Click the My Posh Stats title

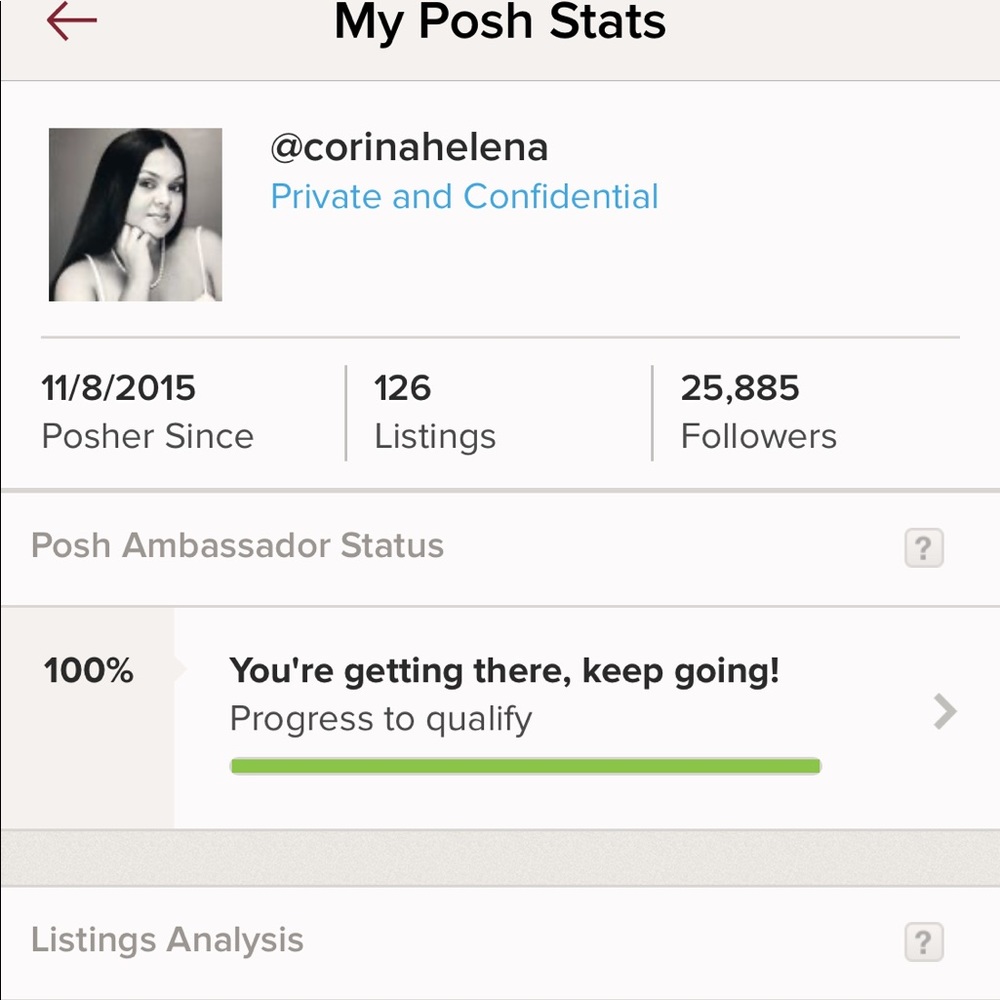point(499,23)
